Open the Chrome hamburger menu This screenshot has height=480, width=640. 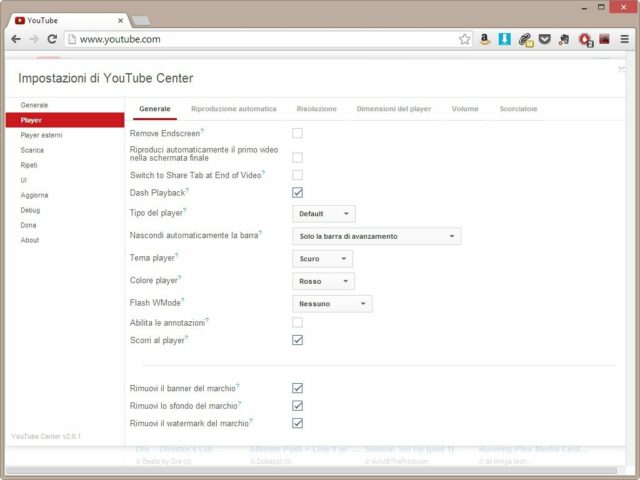624,39
